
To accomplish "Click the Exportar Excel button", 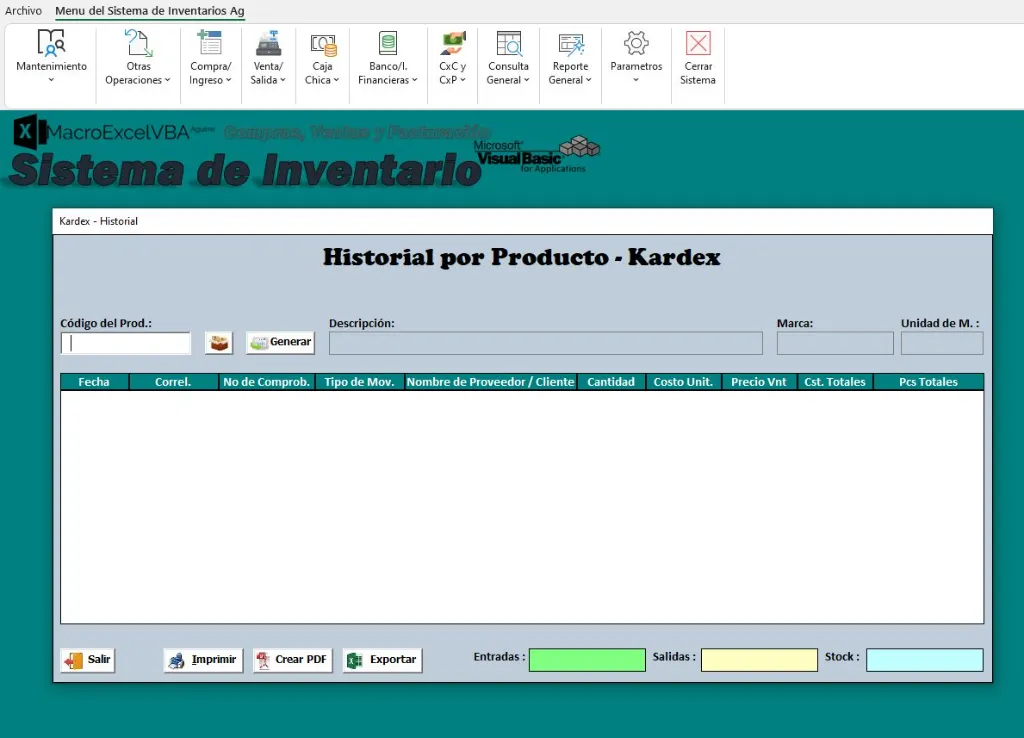I will [382, 659].
